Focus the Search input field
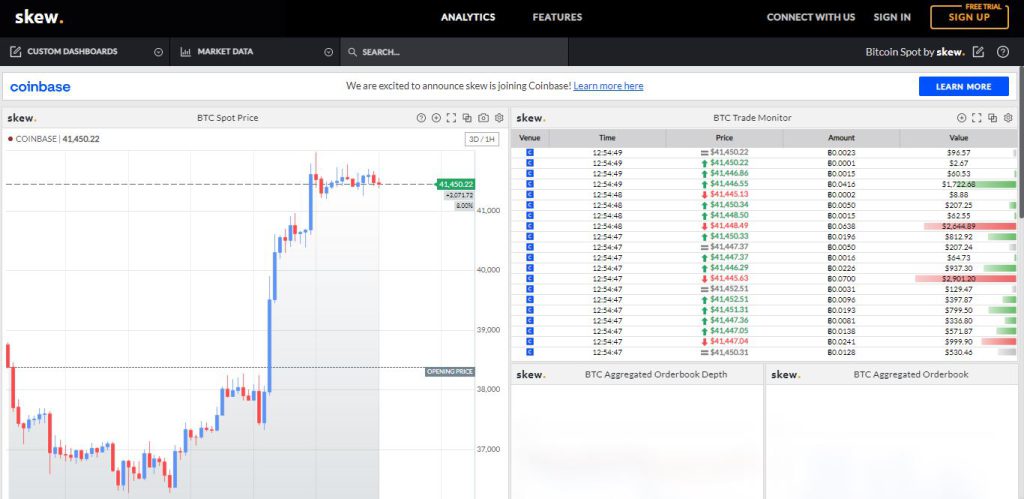This screenshot has width=1024, height=499. [x=454, y=52]
